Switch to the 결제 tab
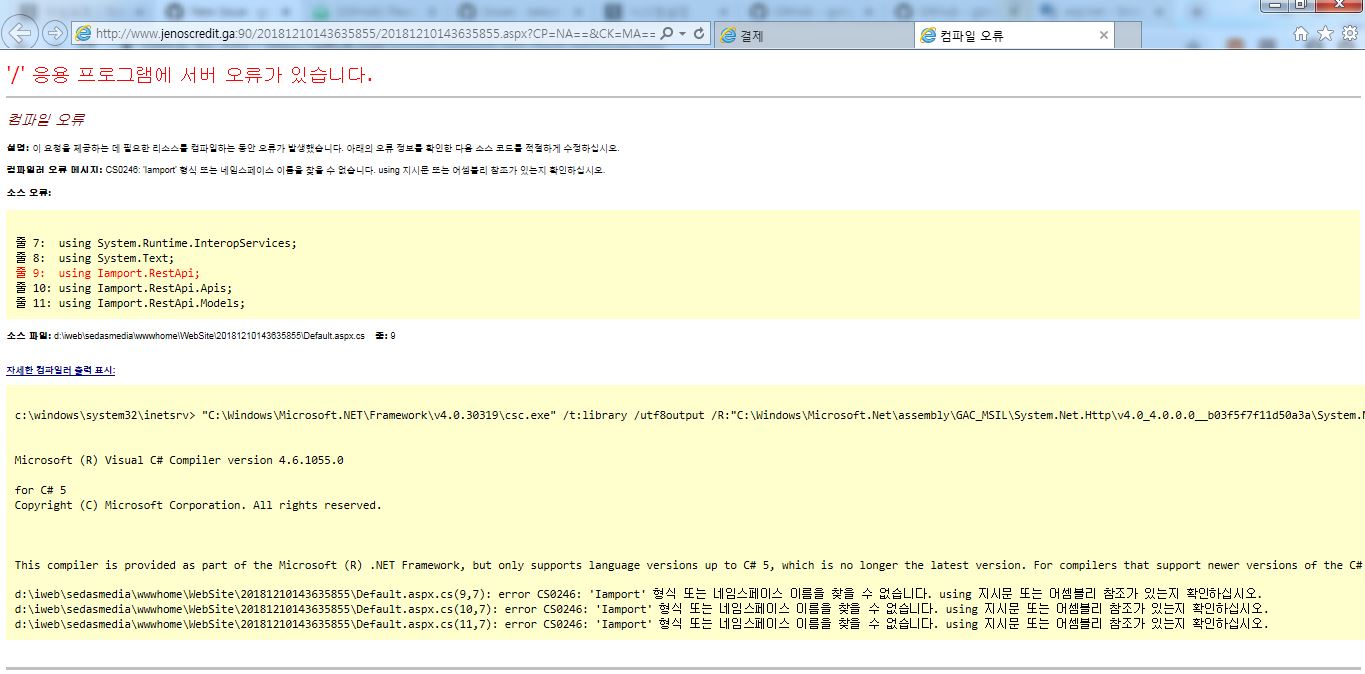The height and width of the screenshot is (674, 1365). pos(790,34)
